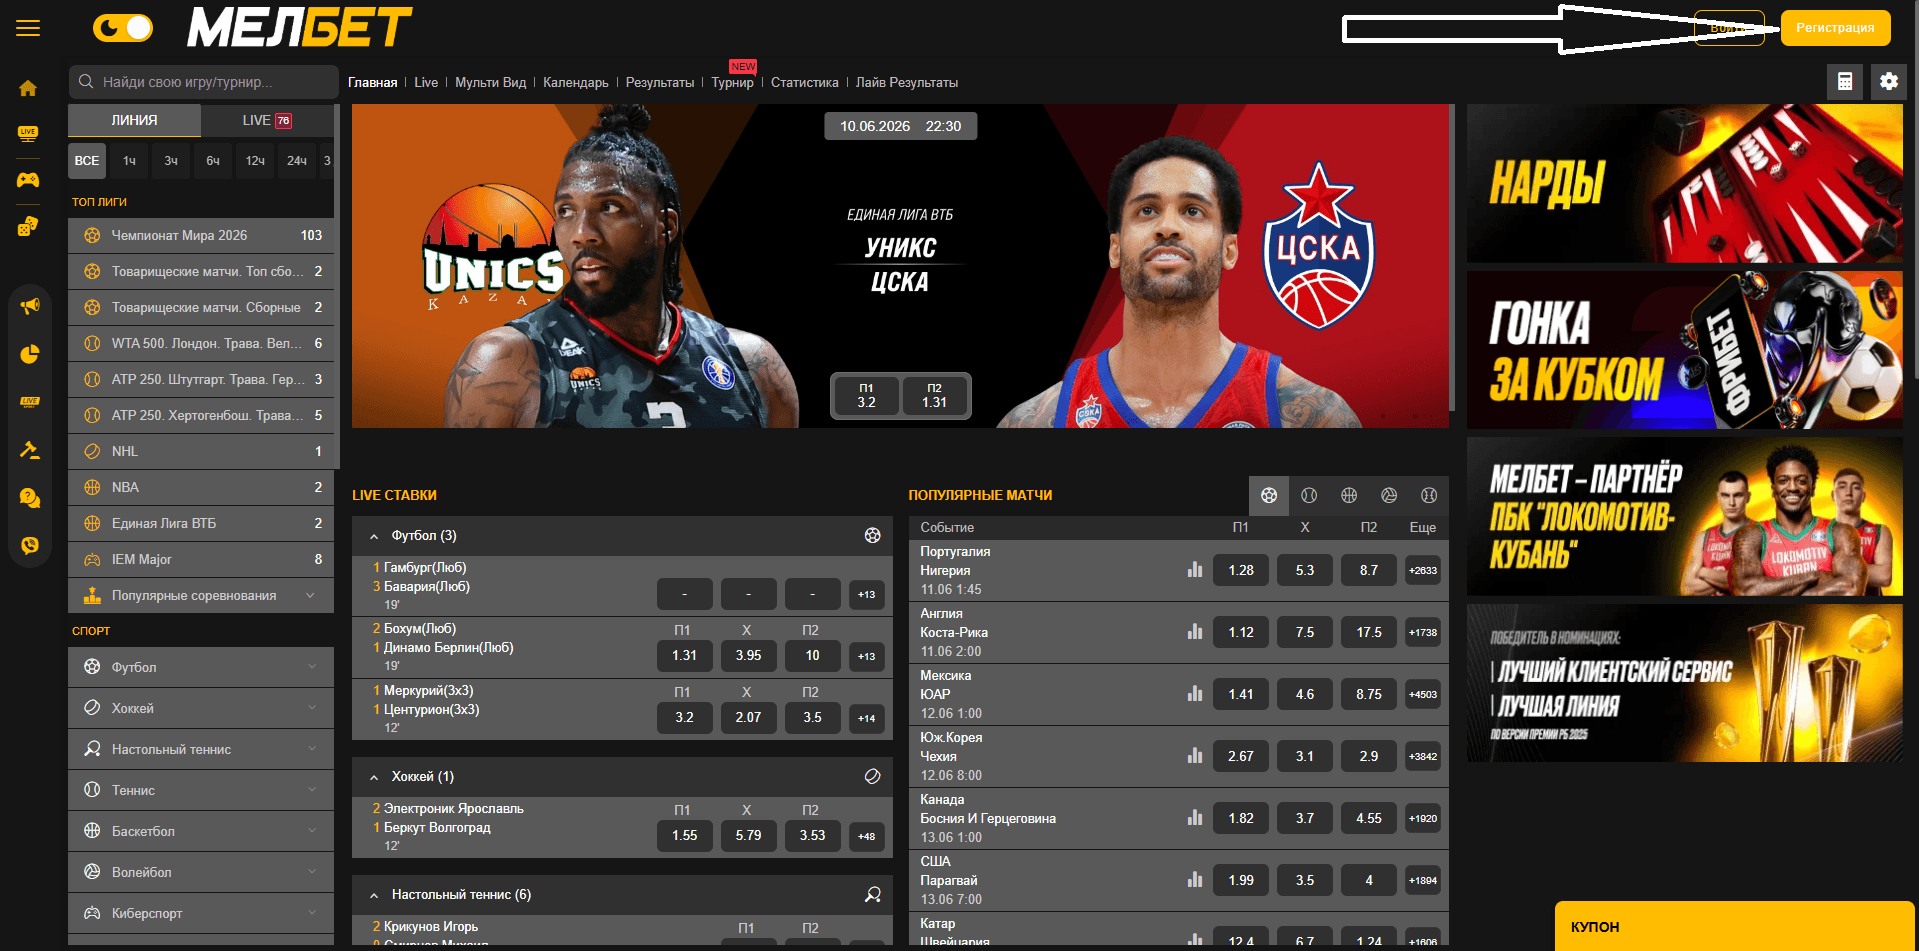Open the gamepad icon in sidebar
The height and width of the screenshot is (951, 1919).
(28, 180)
